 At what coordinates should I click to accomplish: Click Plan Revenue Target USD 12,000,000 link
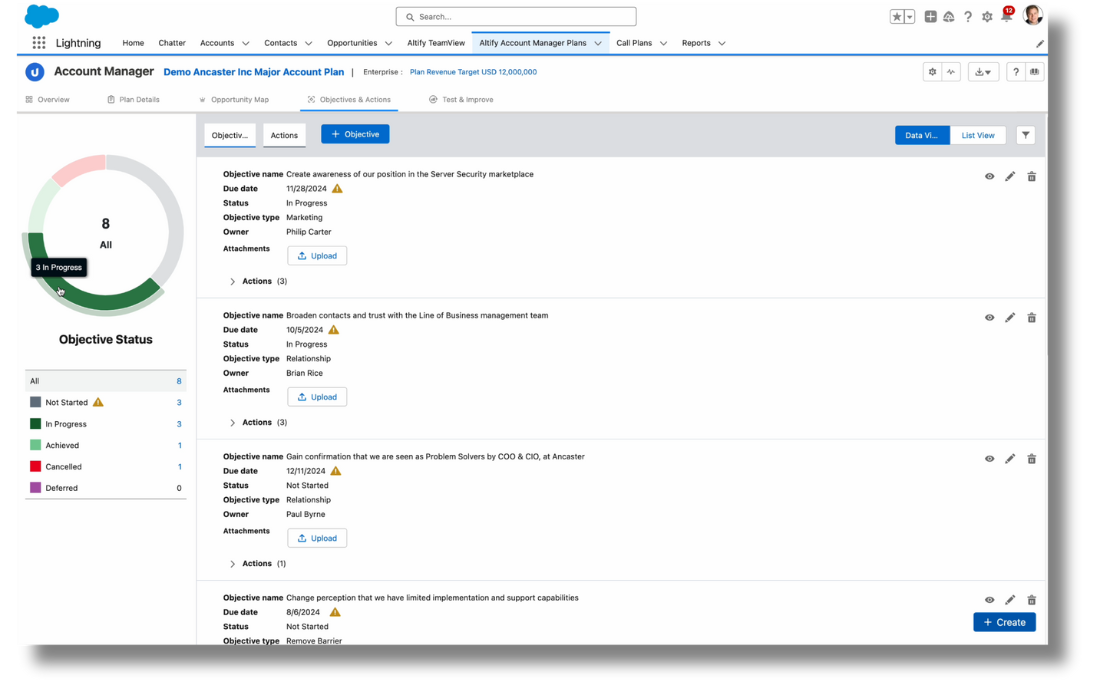(x=473, y=72)
